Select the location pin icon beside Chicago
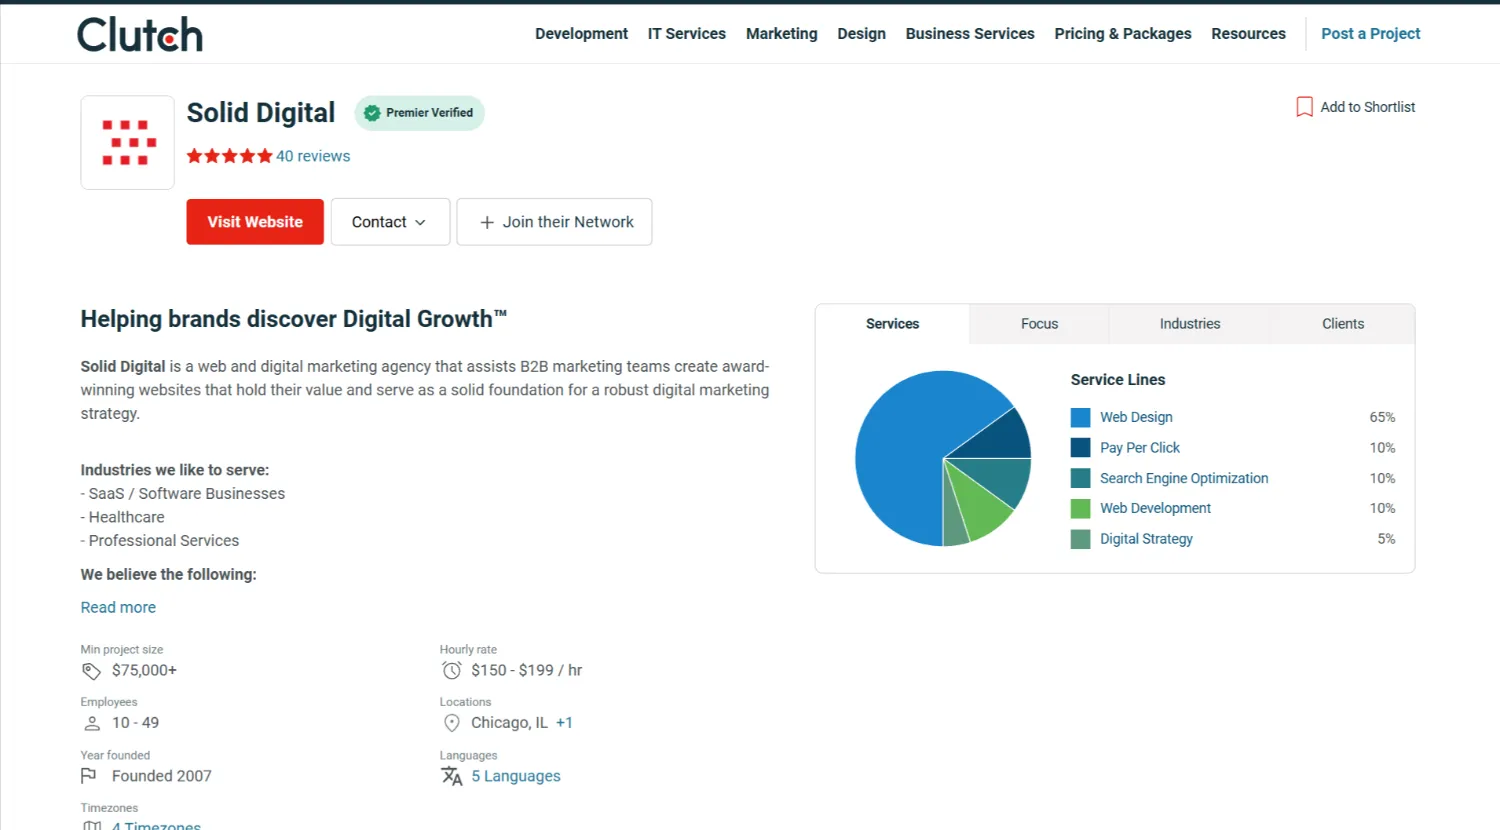Image resolution: width=1500 pixels, height=830 pixels. click(452, 722)
